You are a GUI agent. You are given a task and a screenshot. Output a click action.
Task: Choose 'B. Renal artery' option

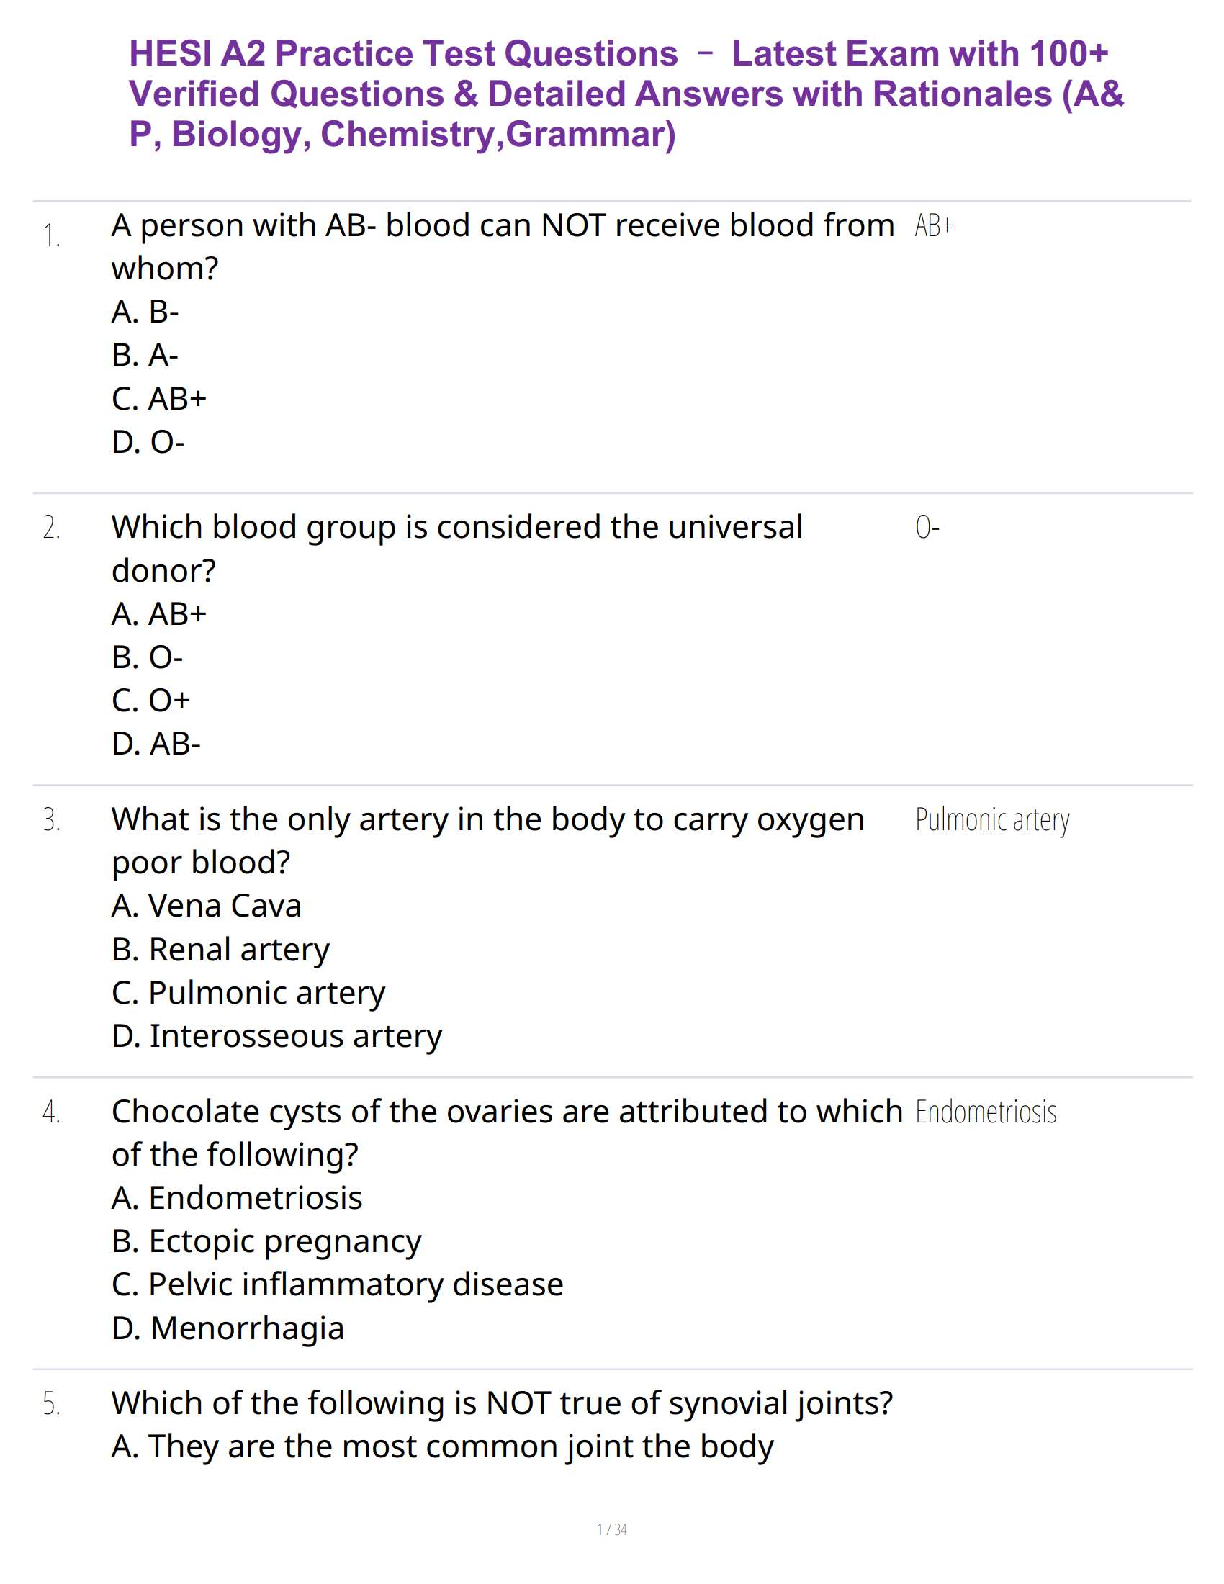[221, 949]
